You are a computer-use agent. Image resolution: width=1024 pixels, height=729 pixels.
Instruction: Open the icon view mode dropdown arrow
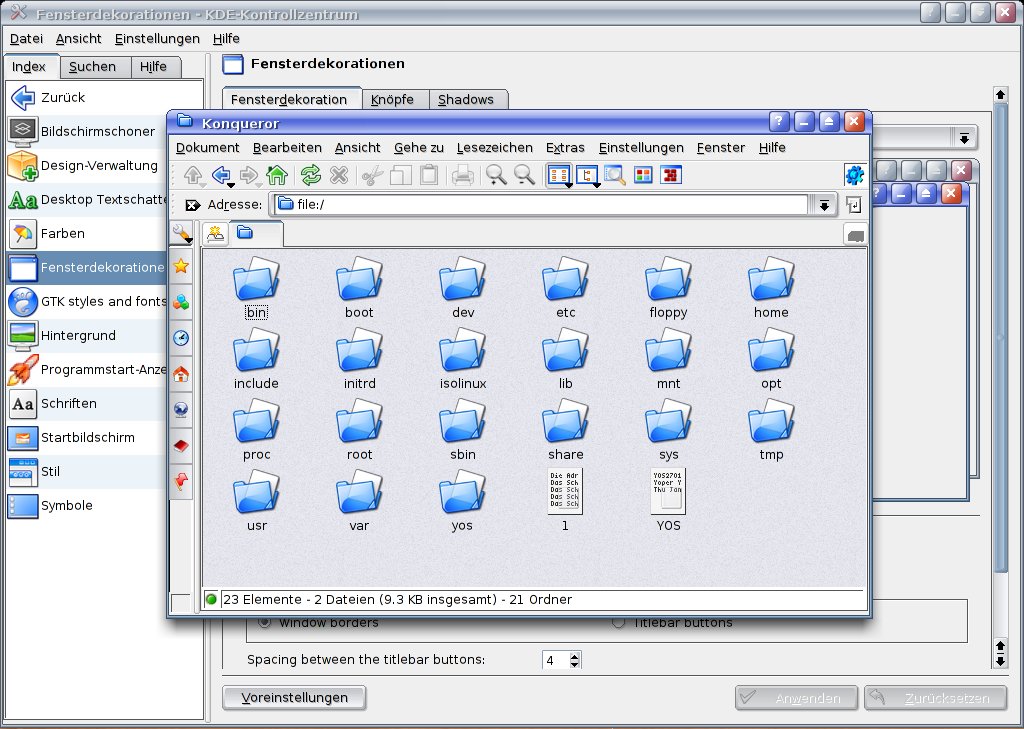click(569, 186)
